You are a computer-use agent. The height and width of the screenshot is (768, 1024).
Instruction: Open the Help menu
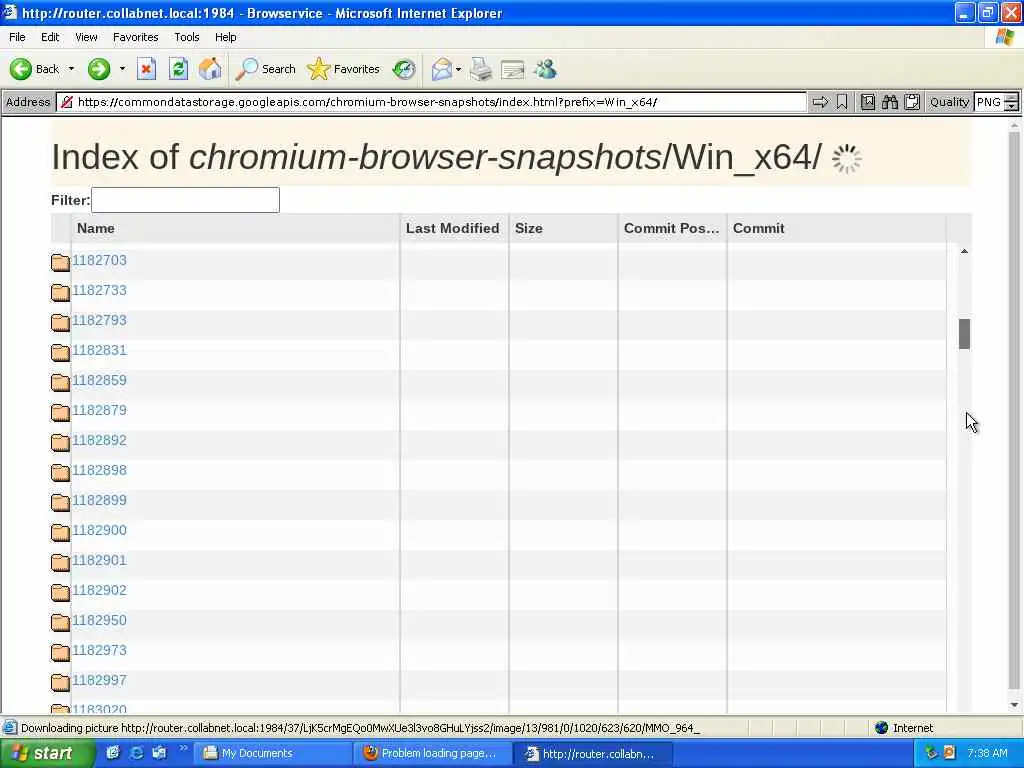[x=225, y=37]
